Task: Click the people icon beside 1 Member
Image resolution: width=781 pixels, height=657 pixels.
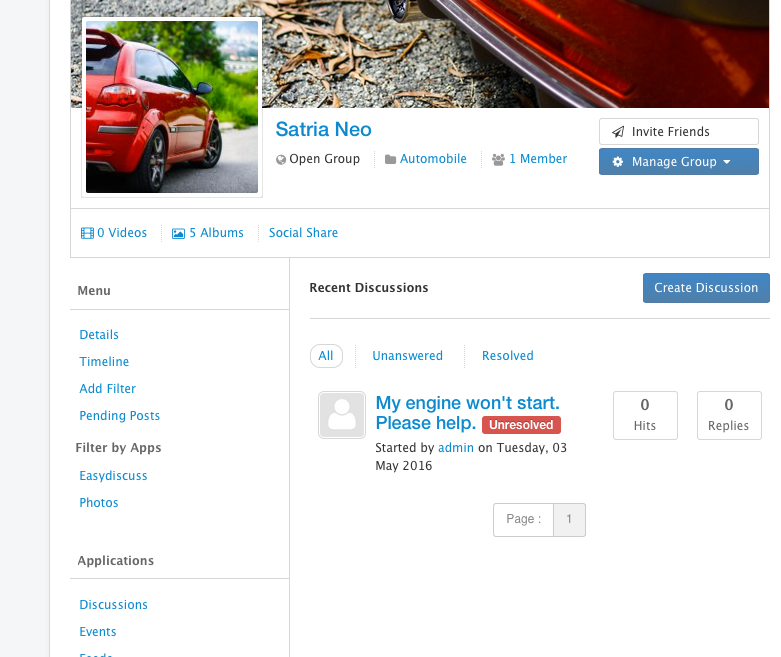Action: click(498, 159)
